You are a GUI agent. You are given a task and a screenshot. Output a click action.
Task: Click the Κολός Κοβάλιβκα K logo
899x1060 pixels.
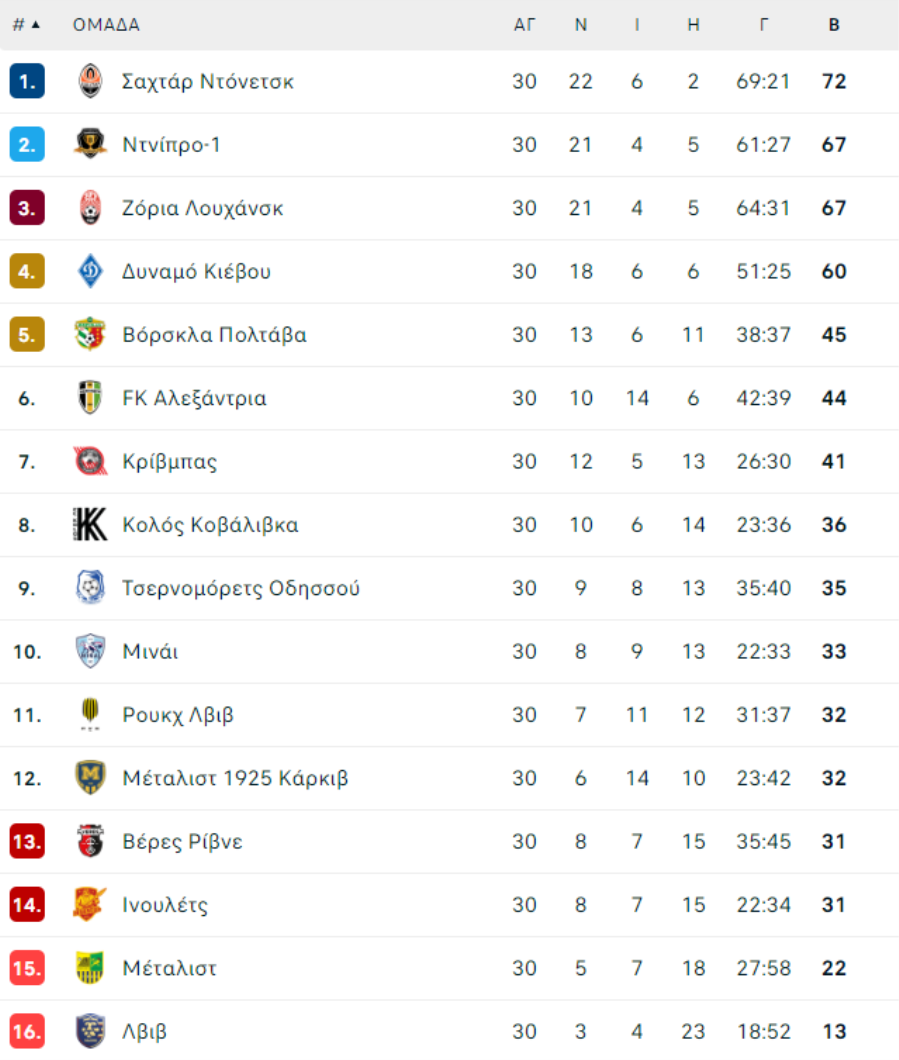point(90,525)
